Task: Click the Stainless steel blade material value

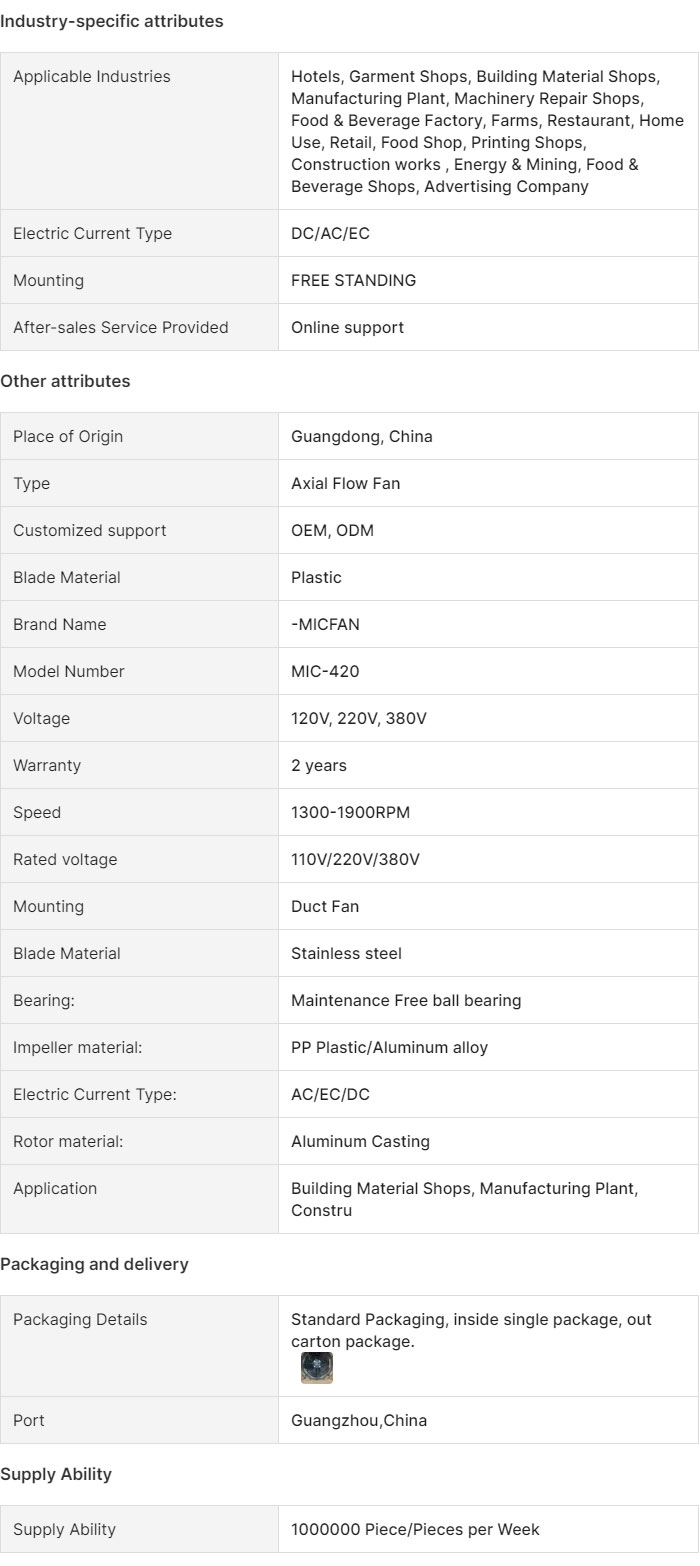Action: click(x=346, y=953)
